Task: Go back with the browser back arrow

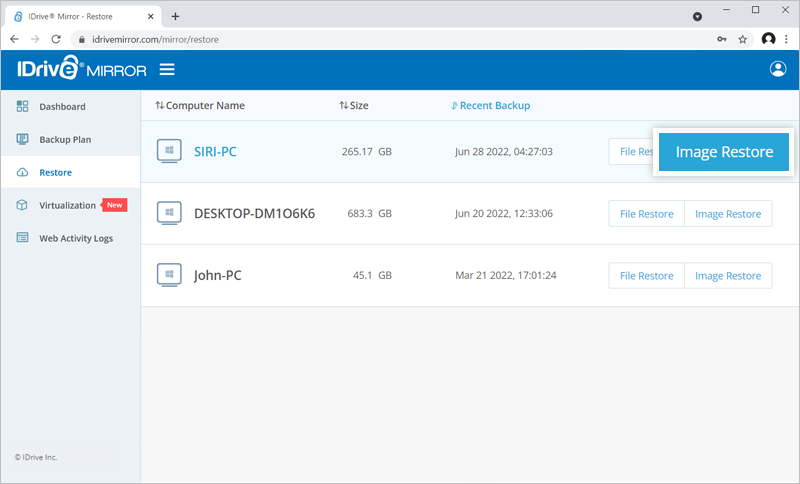Action: (x=14, y=39)
